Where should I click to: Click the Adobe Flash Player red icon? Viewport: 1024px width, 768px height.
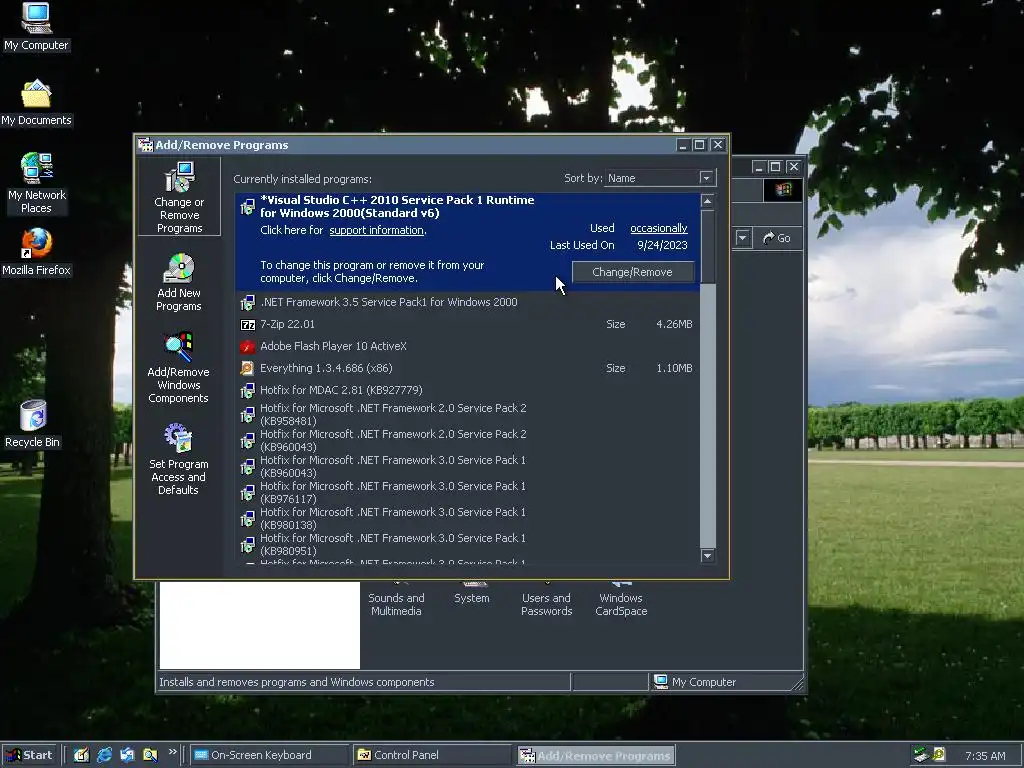click(248, 347)
